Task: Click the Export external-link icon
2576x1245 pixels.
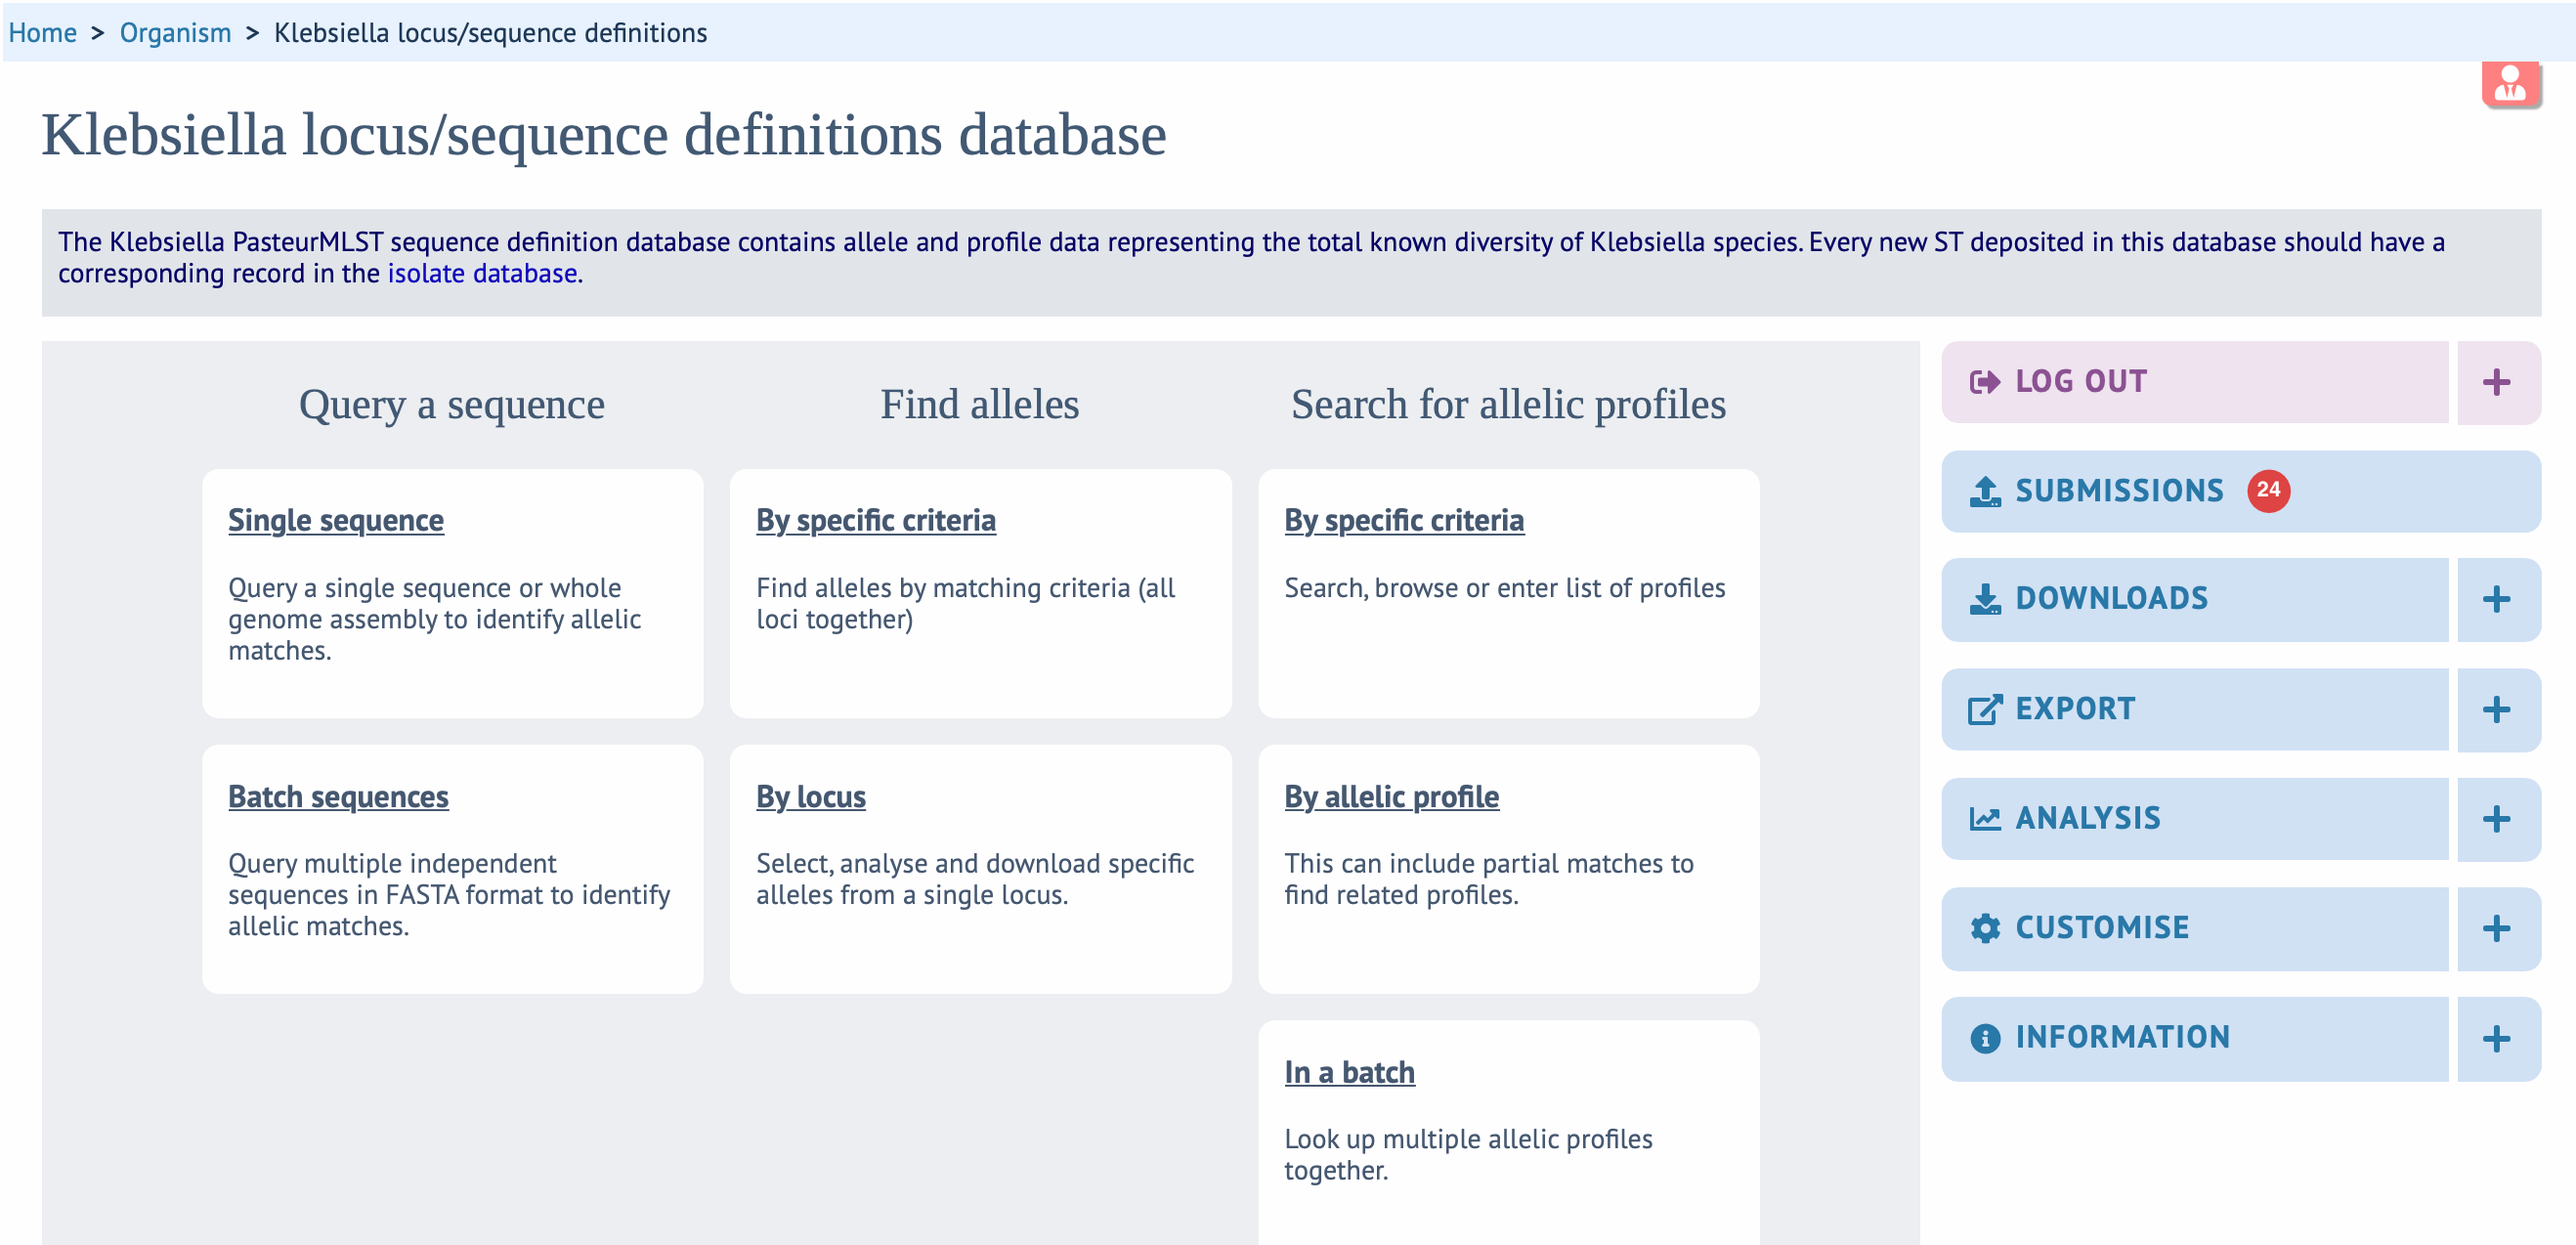Action: pos(1984,709)
